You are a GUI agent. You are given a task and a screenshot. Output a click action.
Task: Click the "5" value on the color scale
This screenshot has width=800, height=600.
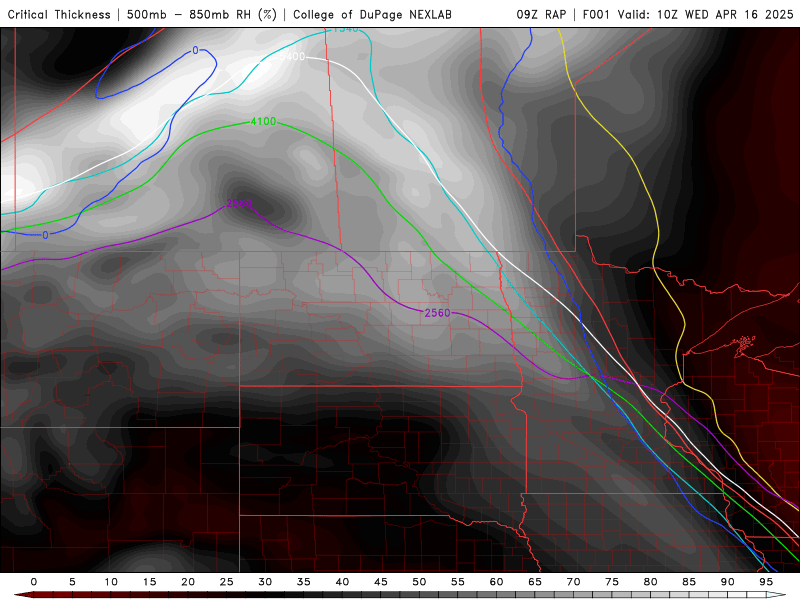[x=72, y=582]
